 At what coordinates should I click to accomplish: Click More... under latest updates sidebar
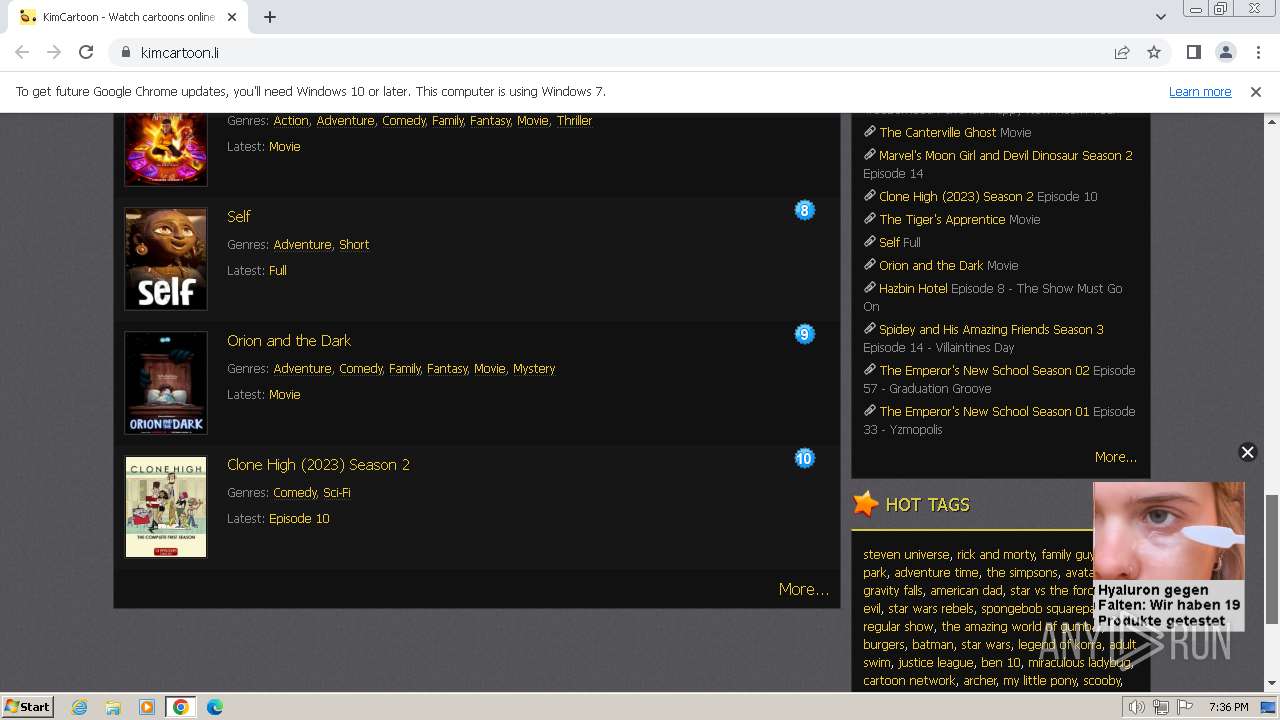[x=1116, y=456]
